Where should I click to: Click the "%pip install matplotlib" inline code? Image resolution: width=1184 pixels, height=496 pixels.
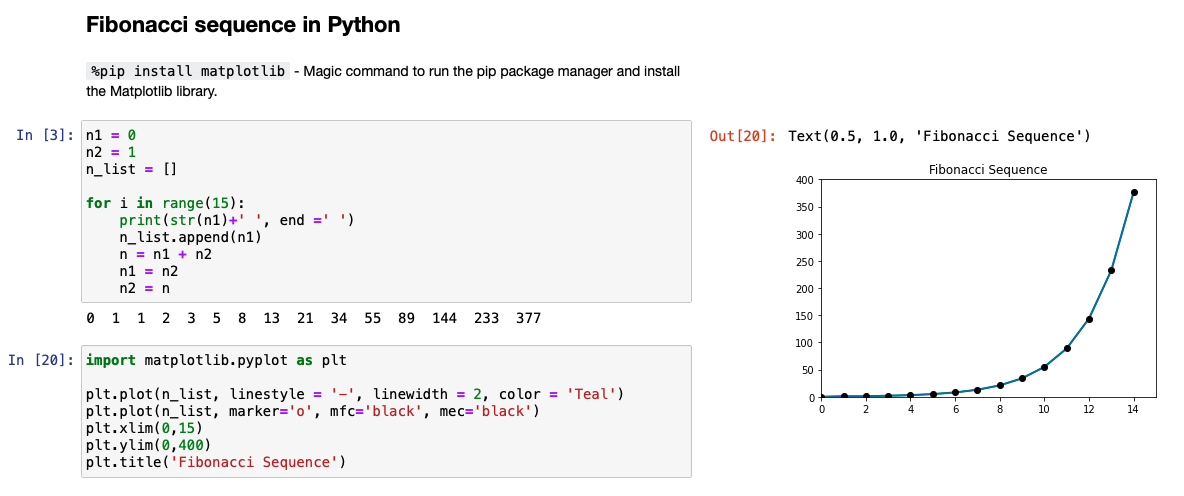[x=188, y=72]
